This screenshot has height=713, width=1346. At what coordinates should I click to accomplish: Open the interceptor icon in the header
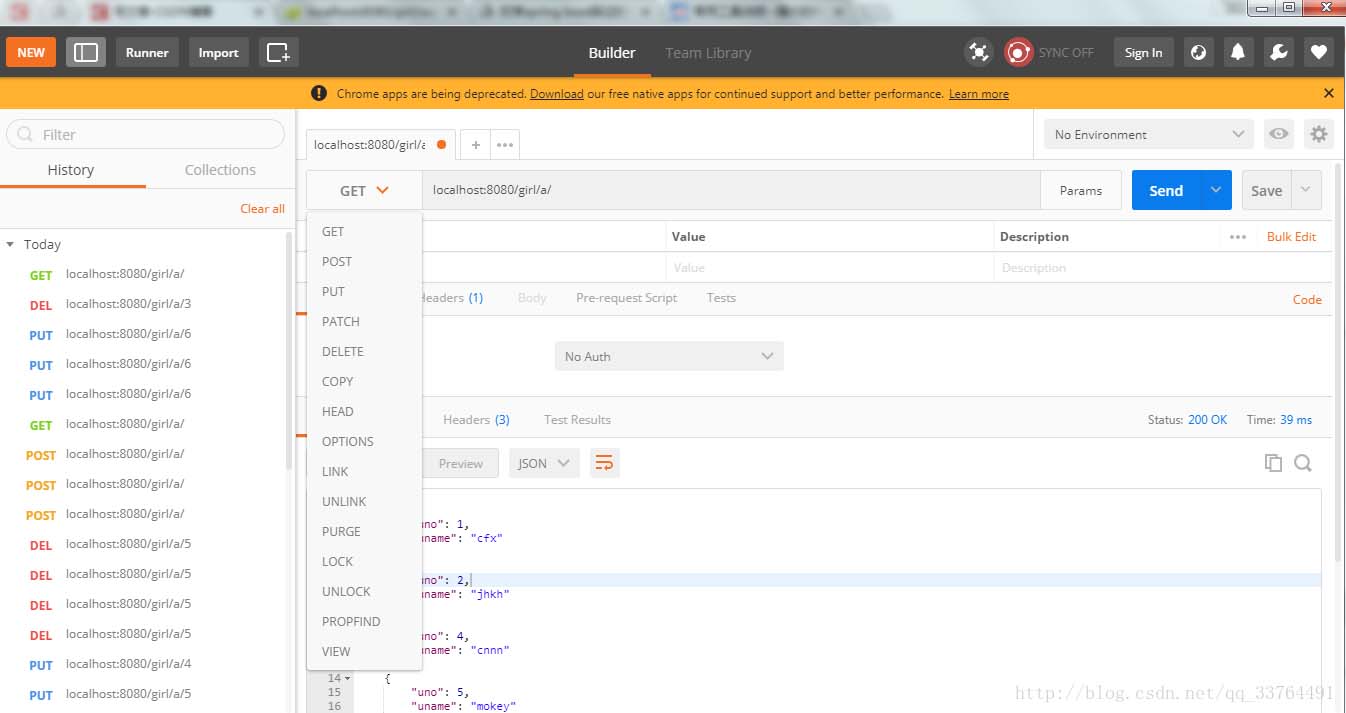(x=978, y=52)
